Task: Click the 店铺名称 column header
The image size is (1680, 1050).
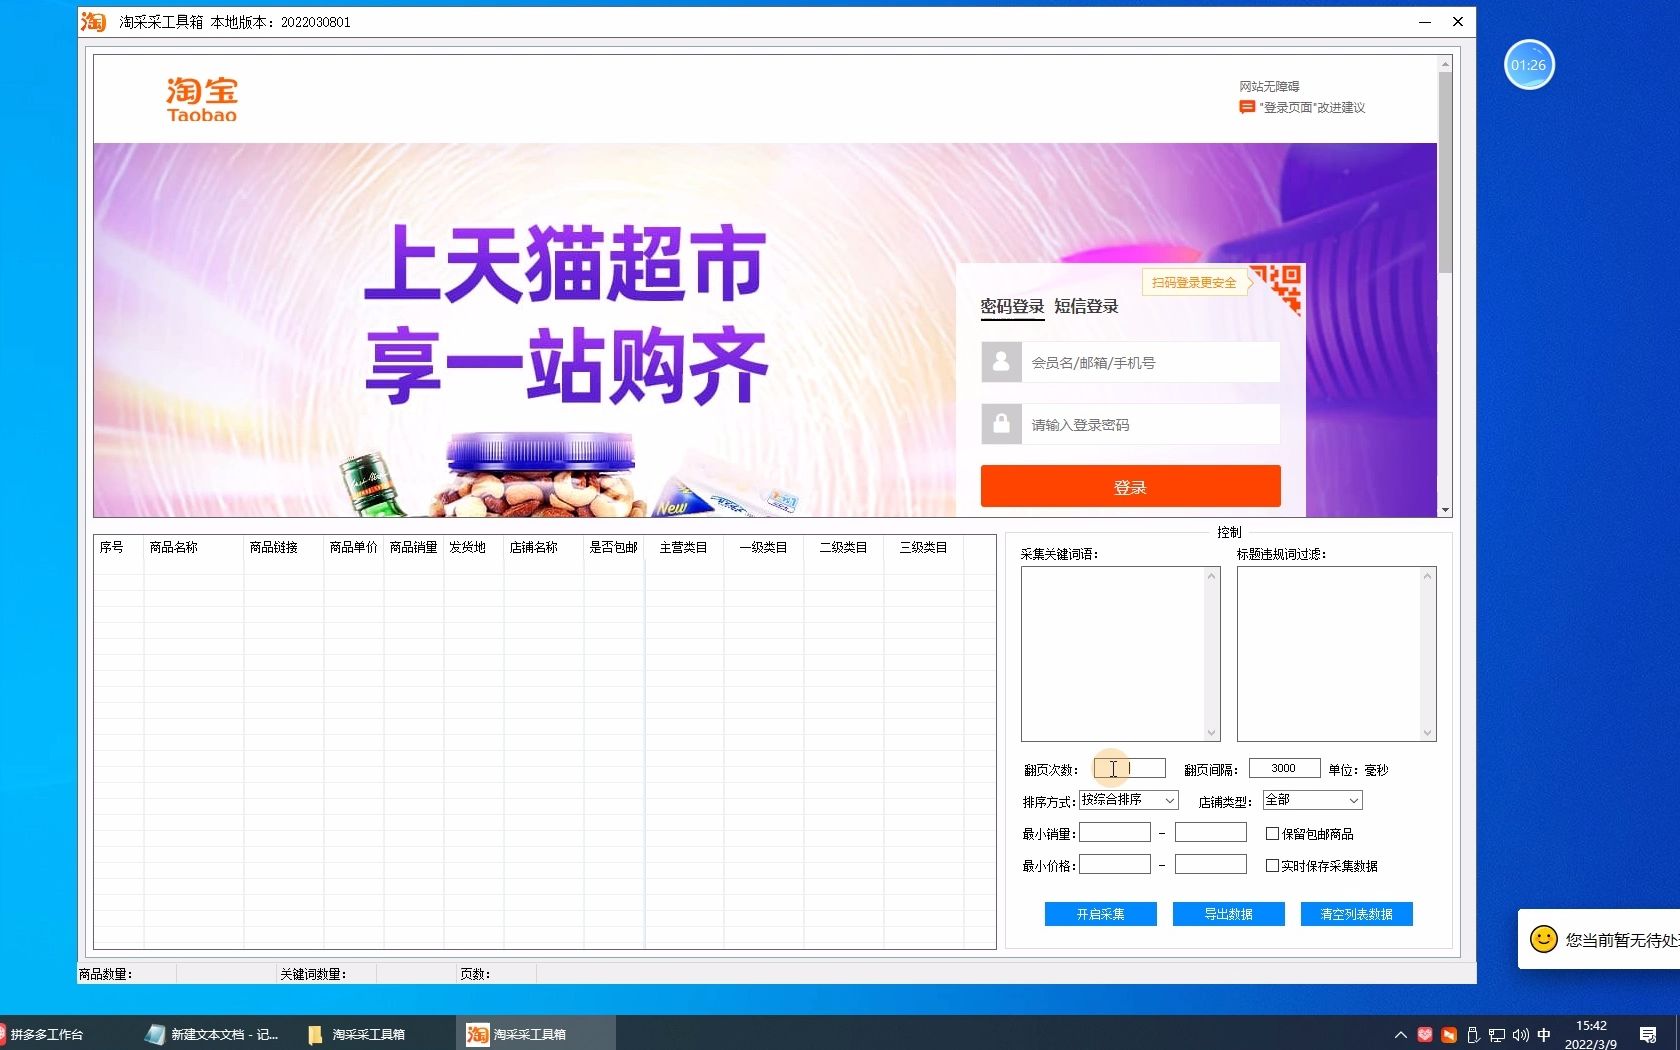Action: [544, 547]
